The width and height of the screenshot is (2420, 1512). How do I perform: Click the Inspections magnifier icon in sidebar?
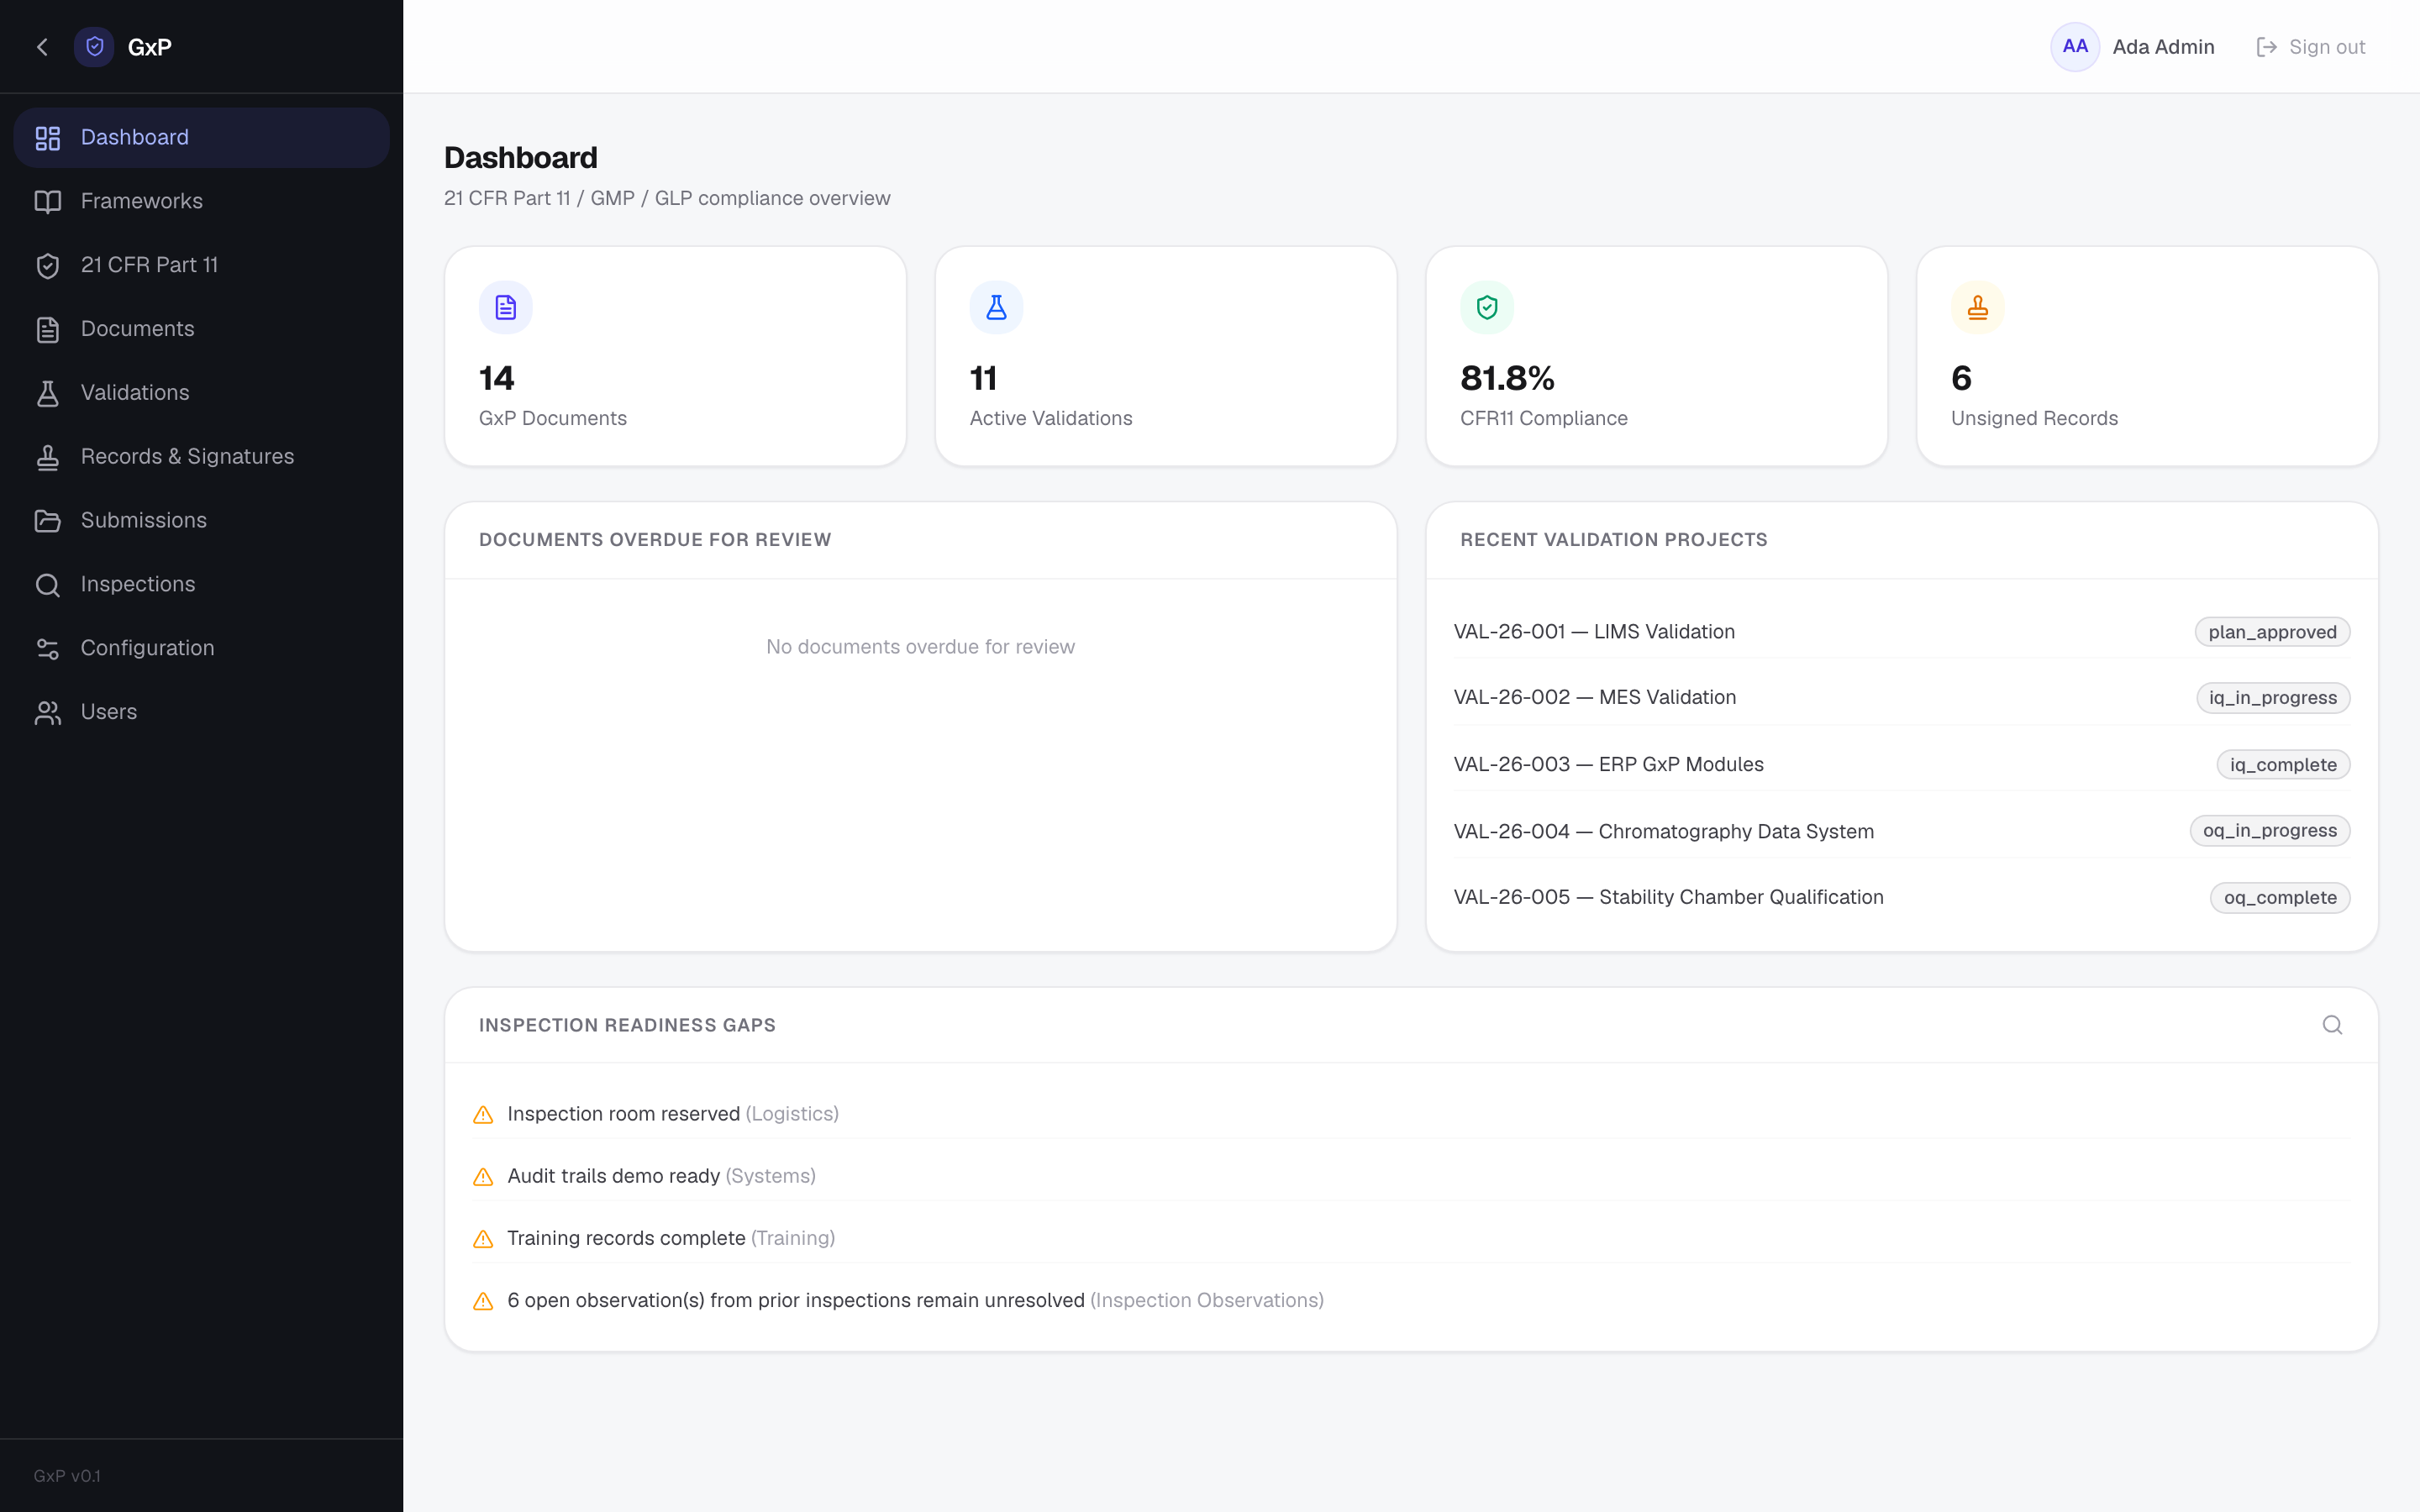(x=48, y=585)
